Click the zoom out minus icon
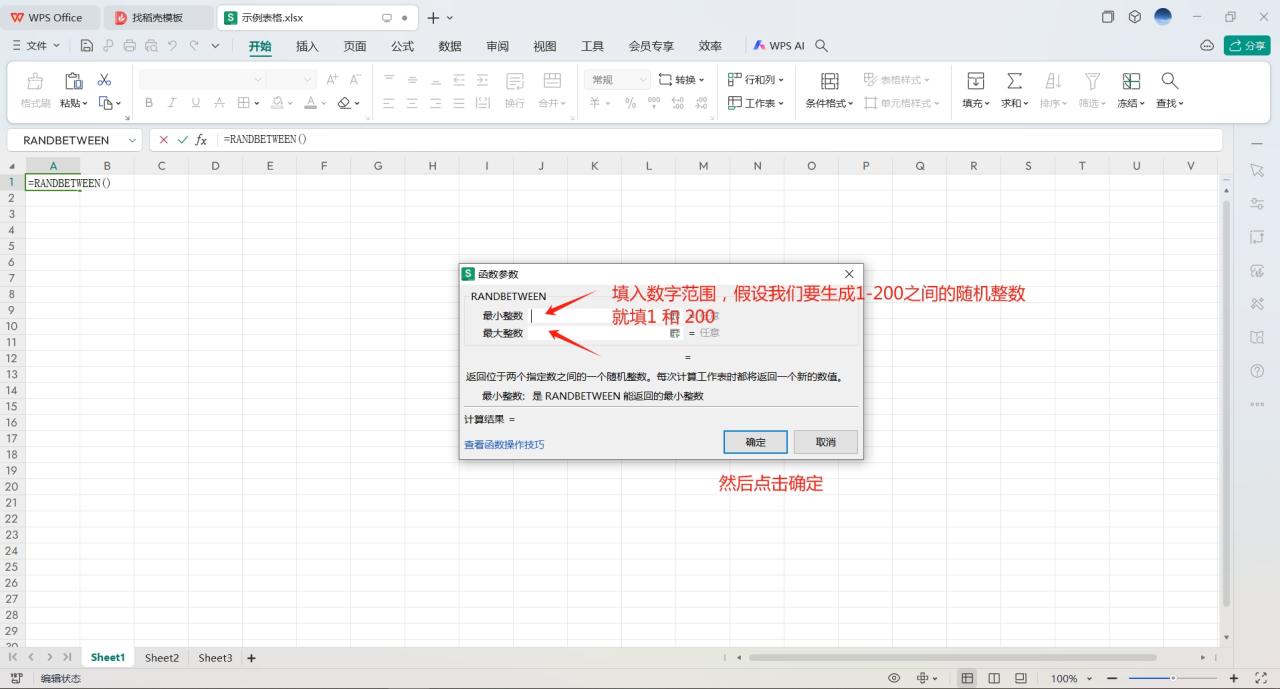1280x689 pixels. [x=1112, y=678]
